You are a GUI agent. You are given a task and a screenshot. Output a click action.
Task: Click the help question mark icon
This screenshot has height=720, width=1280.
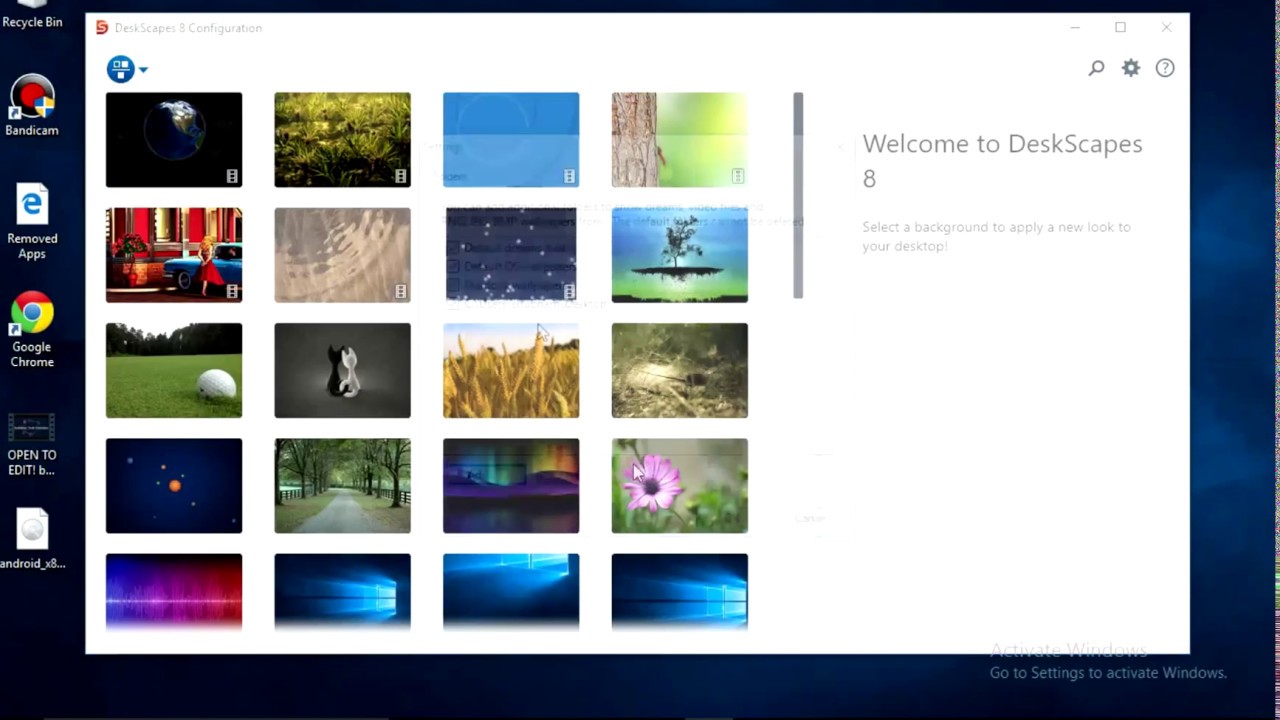click(1165, 68)
